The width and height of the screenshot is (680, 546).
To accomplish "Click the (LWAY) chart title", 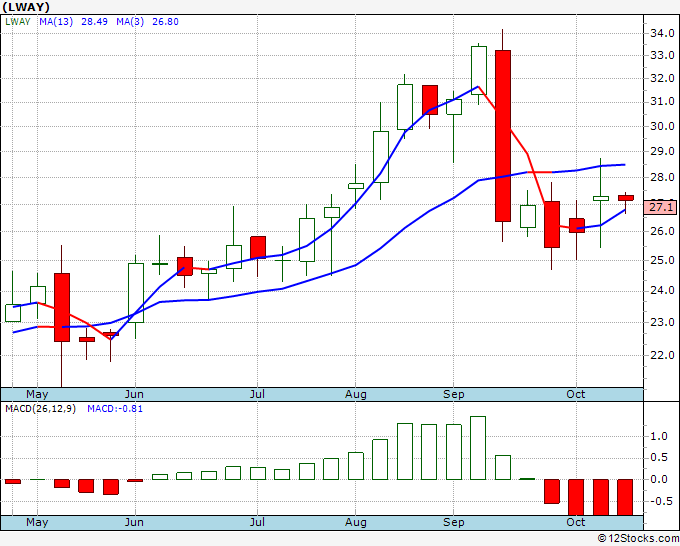I will click(26, 7).
